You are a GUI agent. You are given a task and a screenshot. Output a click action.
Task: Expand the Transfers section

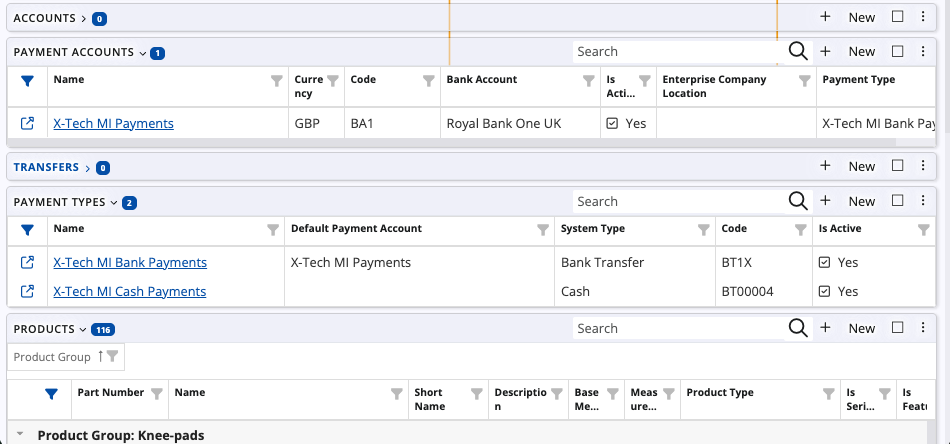[x=88, y=167]
